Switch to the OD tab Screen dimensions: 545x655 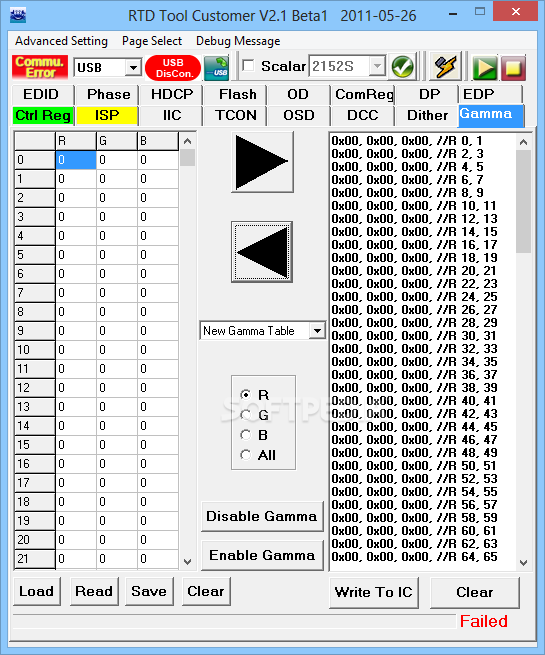tap(298, 94)
